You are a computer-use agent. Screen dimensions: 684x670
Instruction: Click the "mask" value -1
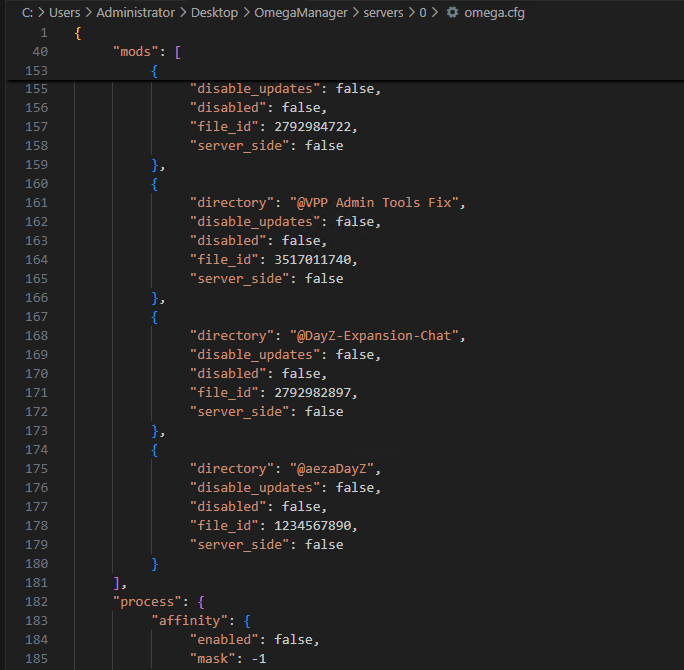point(256,659)
